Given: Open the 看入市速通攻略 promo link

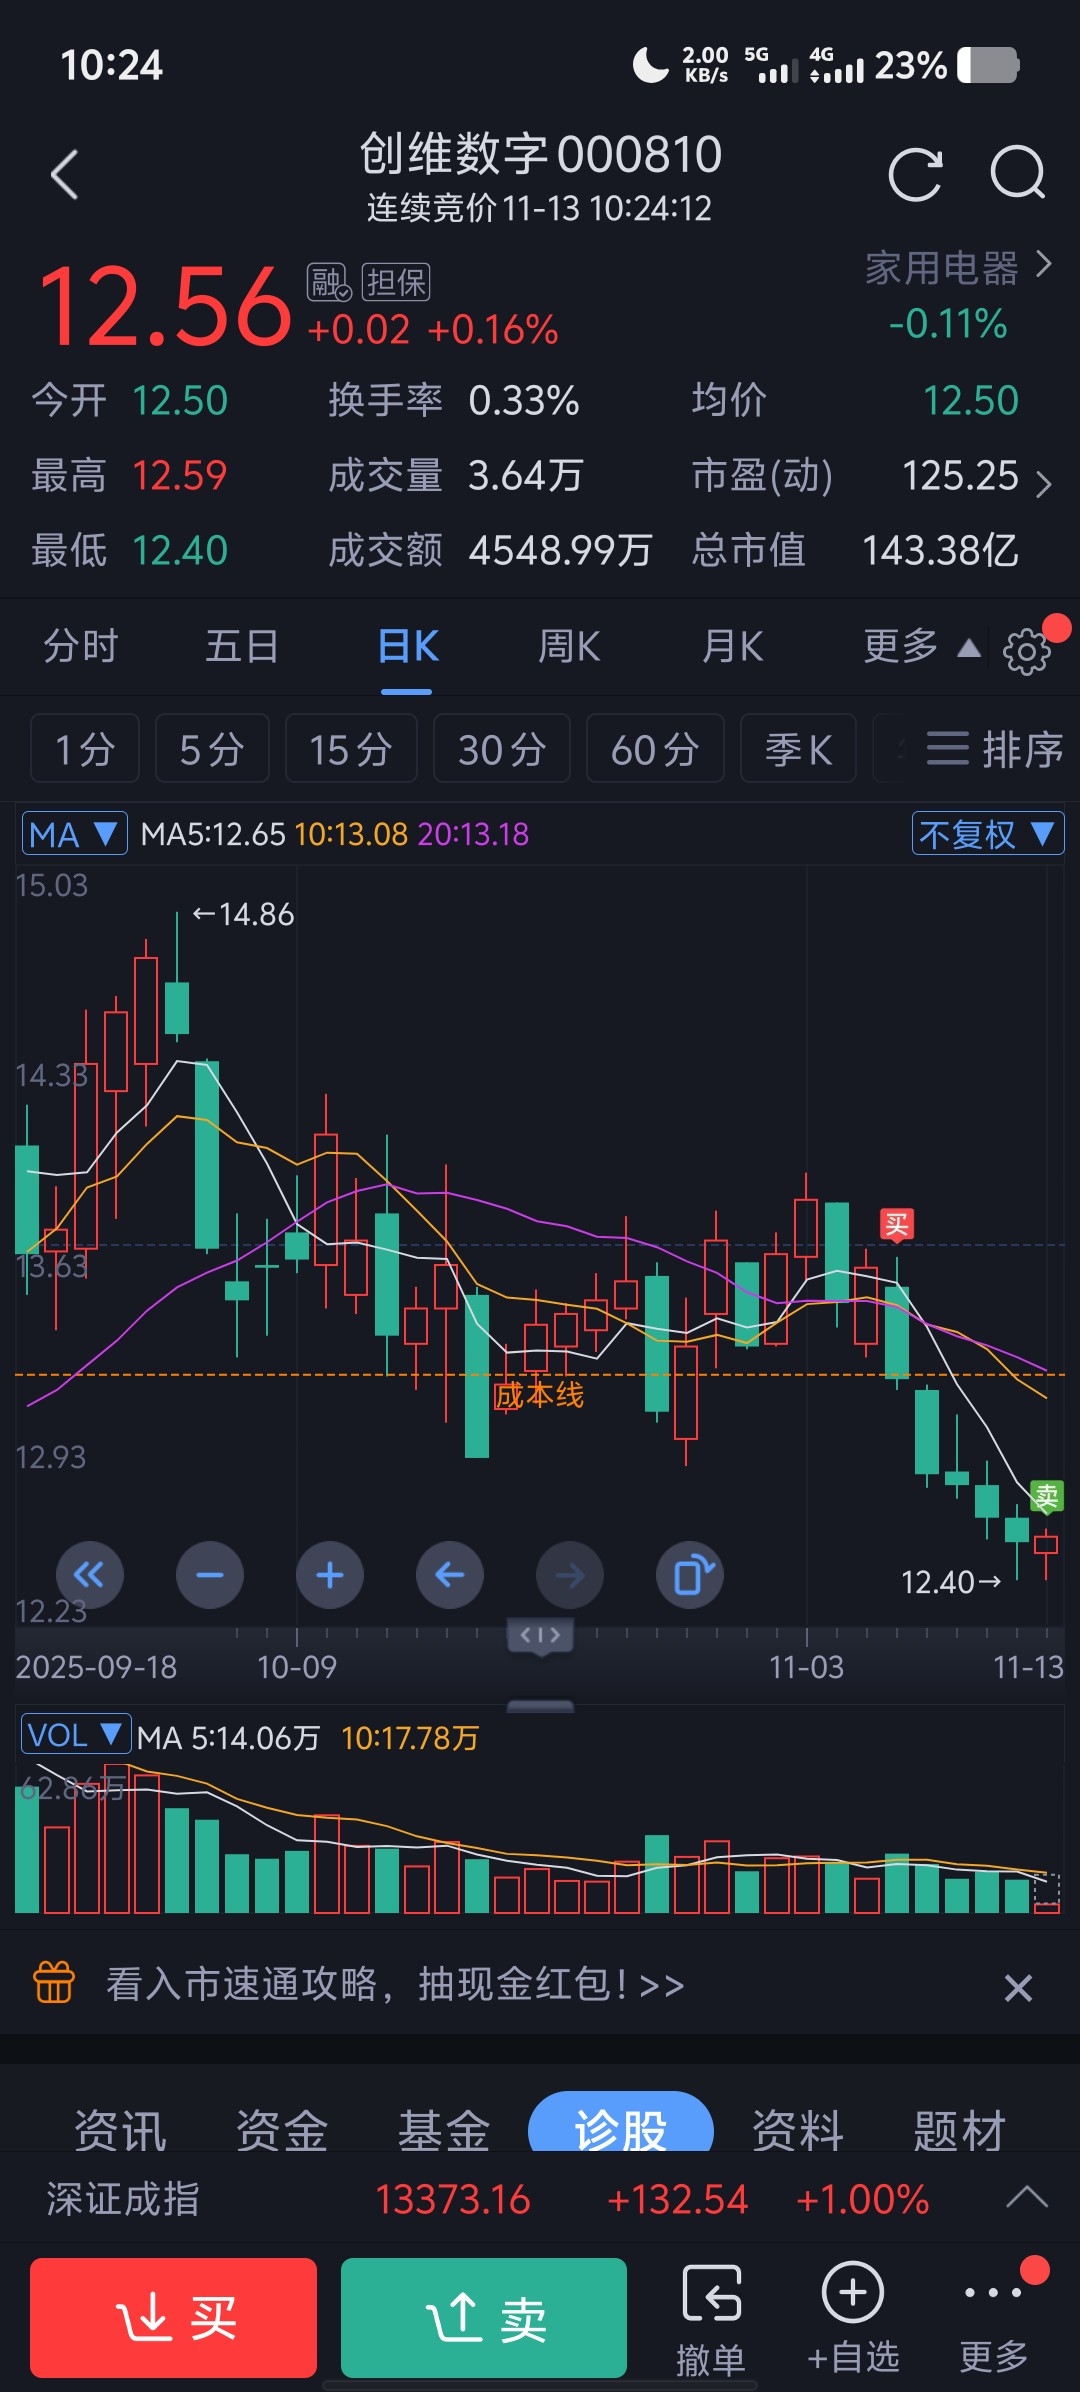Looking at the screenshot, I should [395, 1984].
